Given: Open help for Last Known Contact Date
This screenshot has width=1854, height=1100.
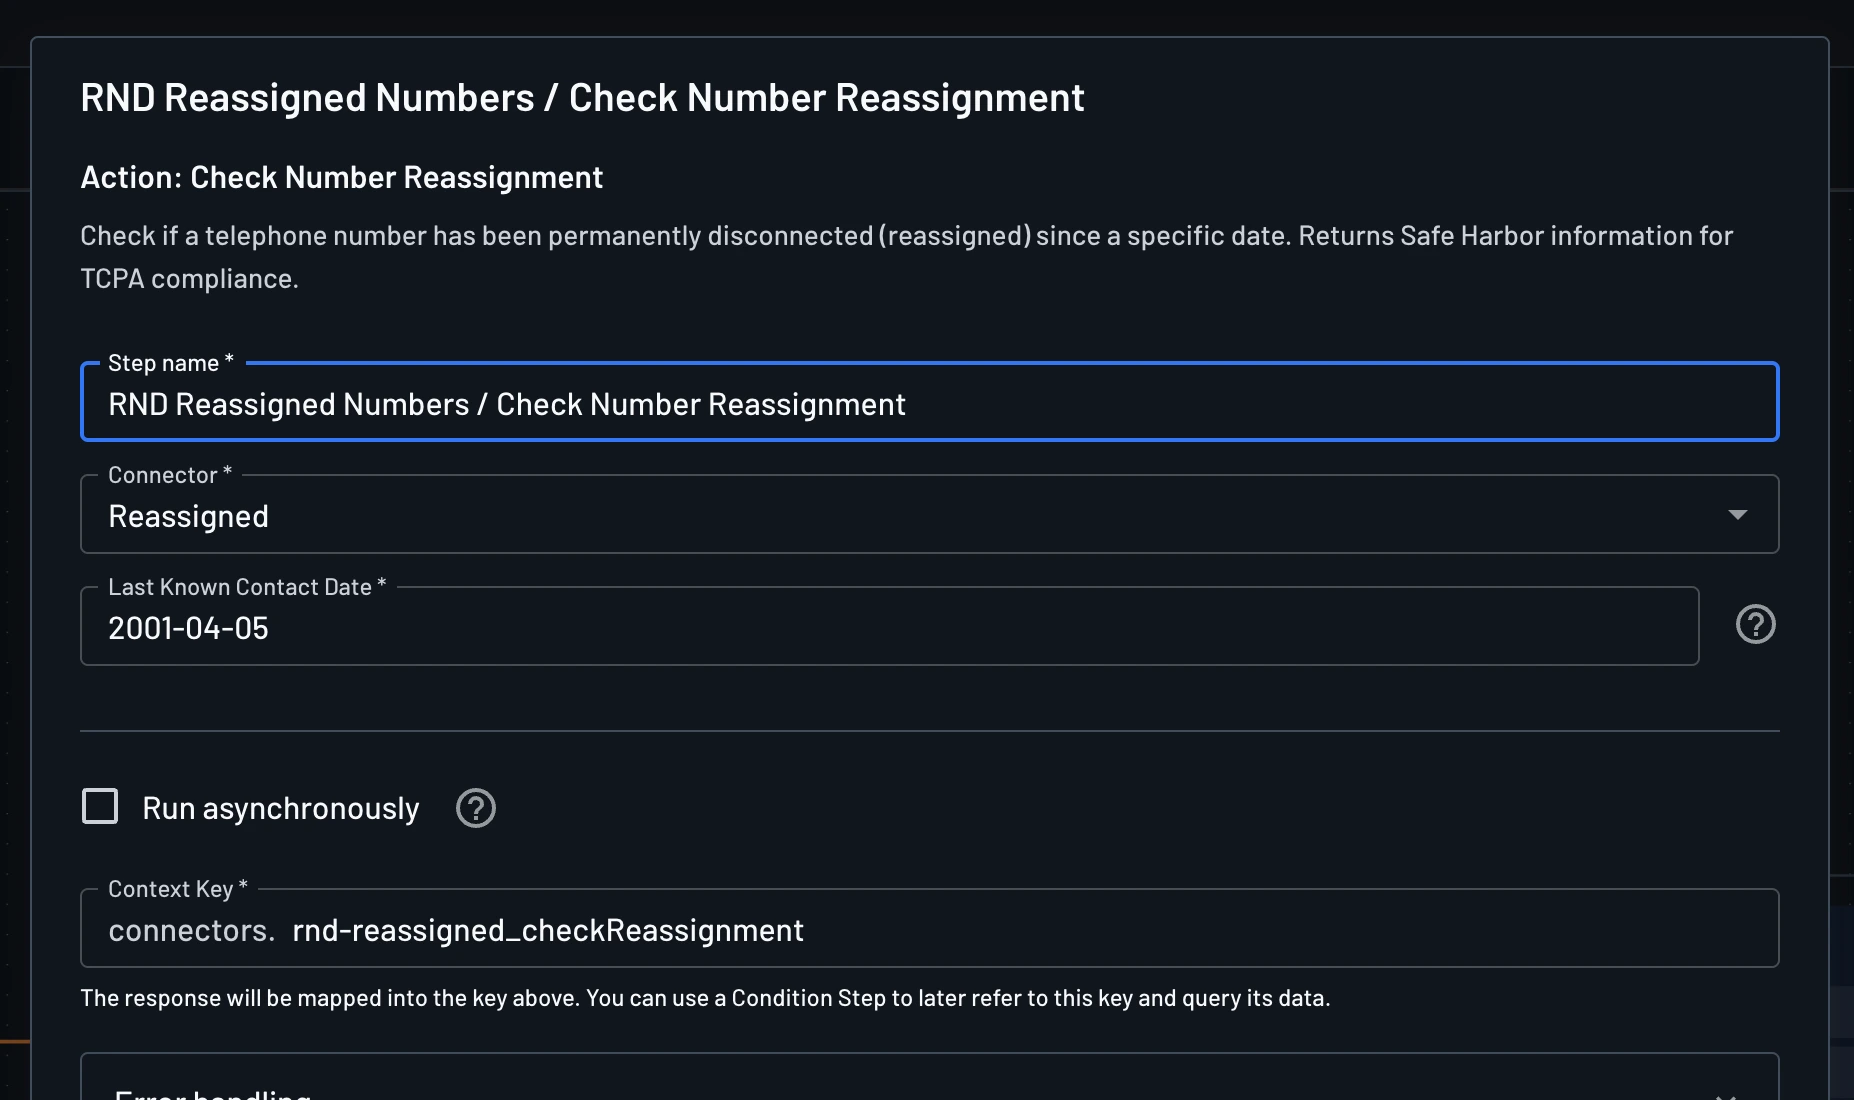Looking at the screenshot, I should tap(1755, 625).
